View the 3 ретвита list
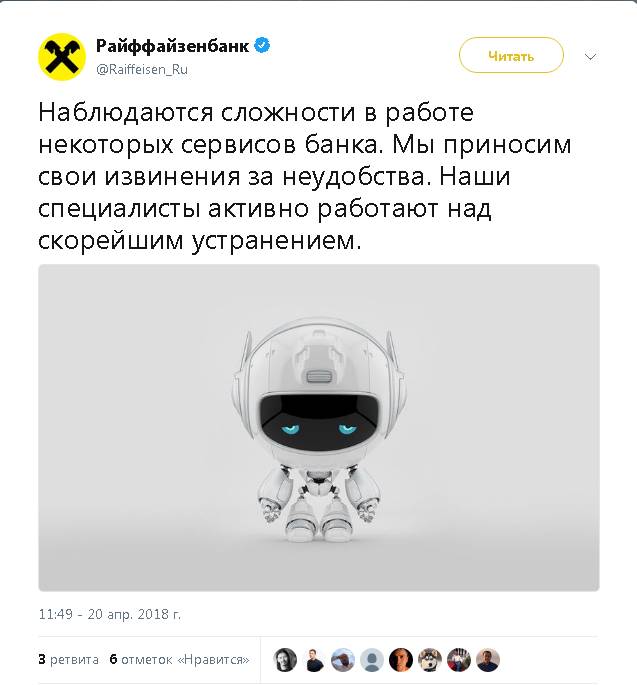 [x=69, y=659]
